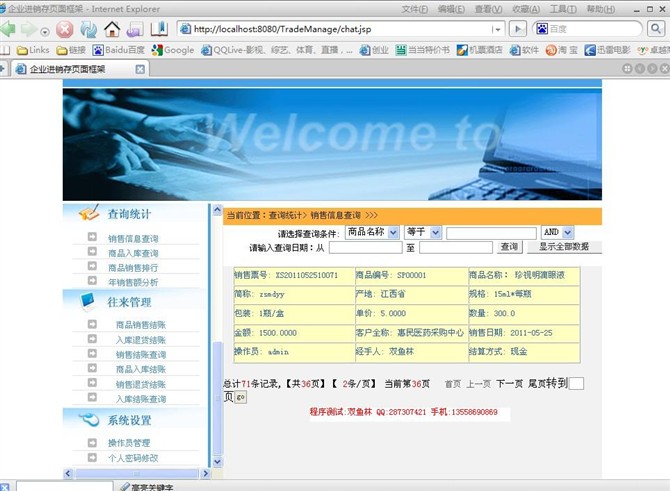
Task: Click the end date 至 field
Action: click(x=456, y=247)
